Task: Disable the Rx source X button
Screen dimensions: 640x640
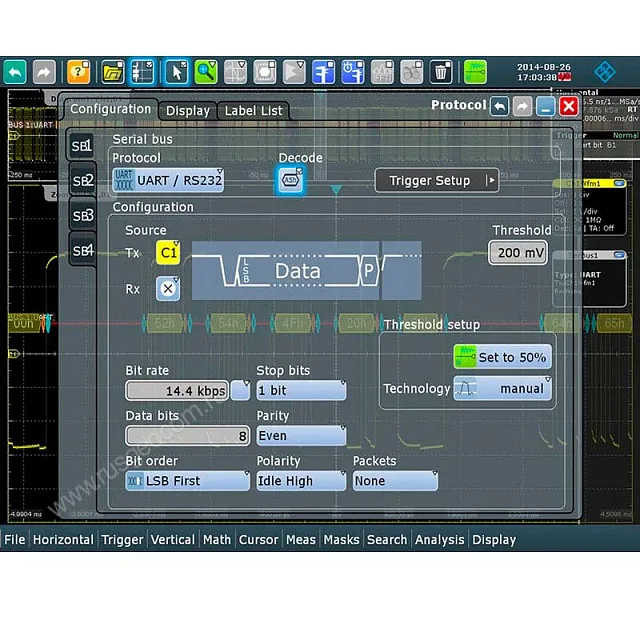Action: coord(168,289)
